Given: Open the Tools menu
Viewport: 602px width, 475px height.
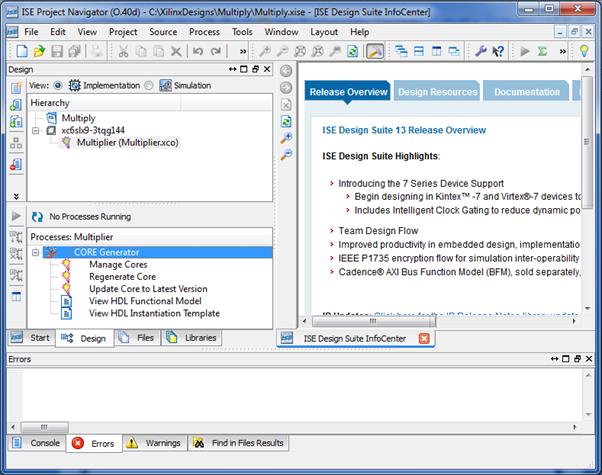Looking at the screenshot, I should (x=242, y=32).
